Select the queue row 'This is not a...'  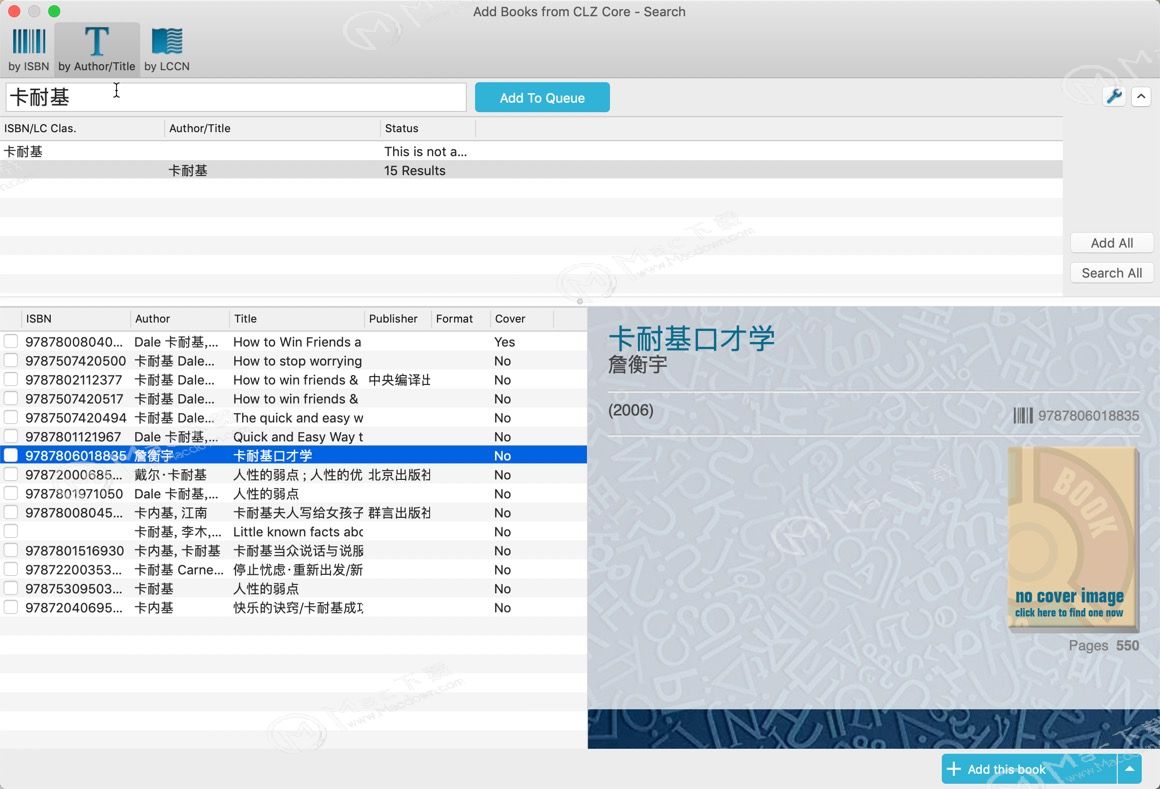coord(531,152)
